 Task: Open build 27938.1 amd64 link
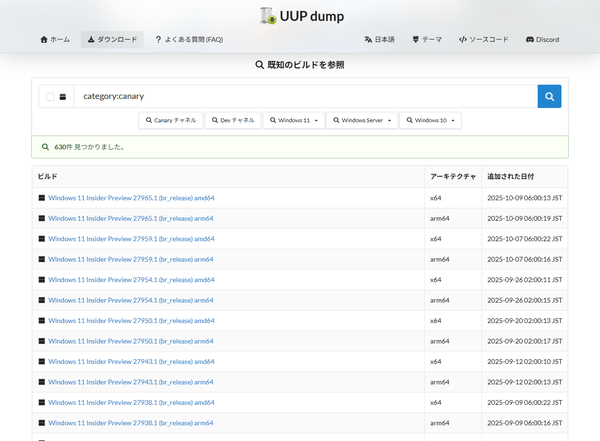[x=131, y=402]
